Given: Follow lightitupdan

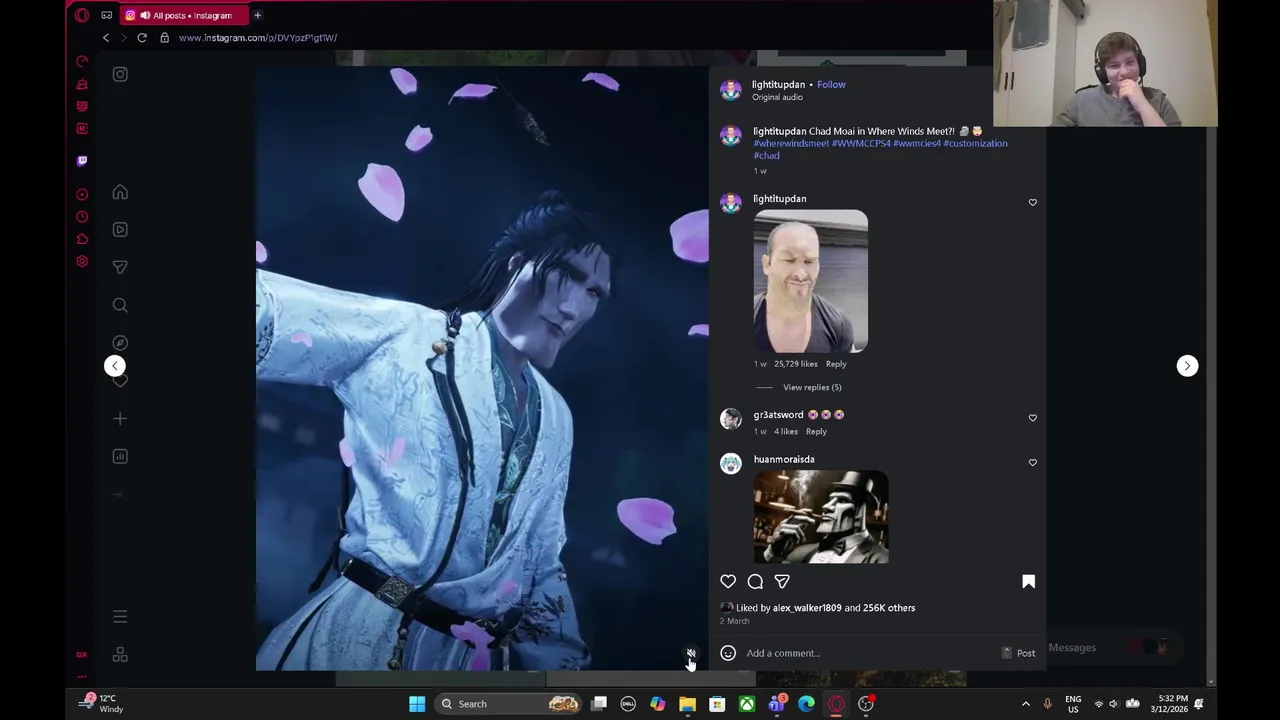Looking at the screenshot, I should tap(831, 84).
